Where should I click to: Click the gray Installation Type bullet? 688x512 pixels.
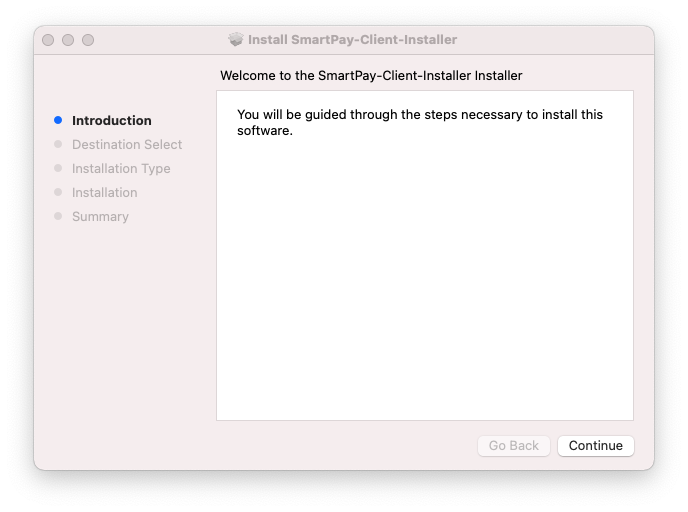(58, 168)
